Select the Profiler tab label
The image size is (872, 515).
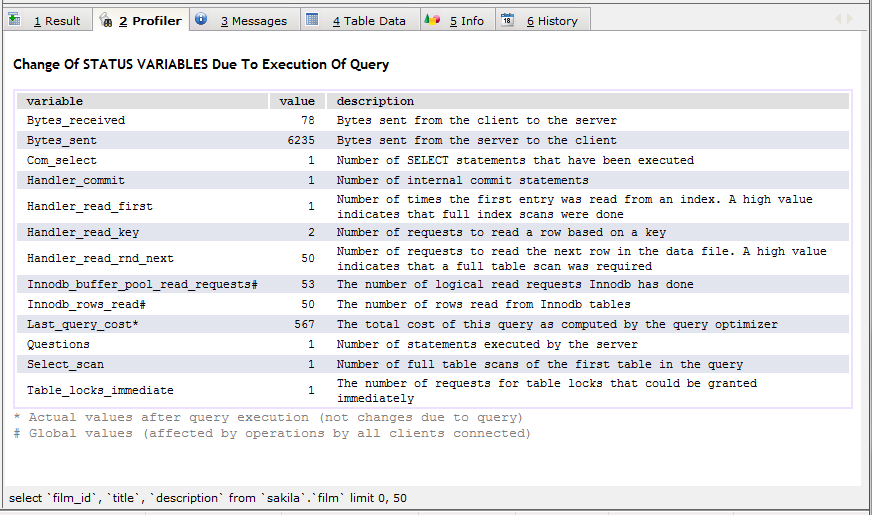pyautogui.click(x=150, y=21)
